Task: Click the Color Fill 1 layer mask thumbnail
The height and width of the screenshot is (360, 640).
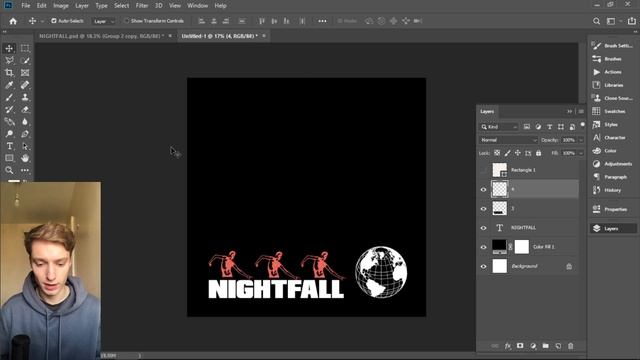Action: click(x=522, y=247)
